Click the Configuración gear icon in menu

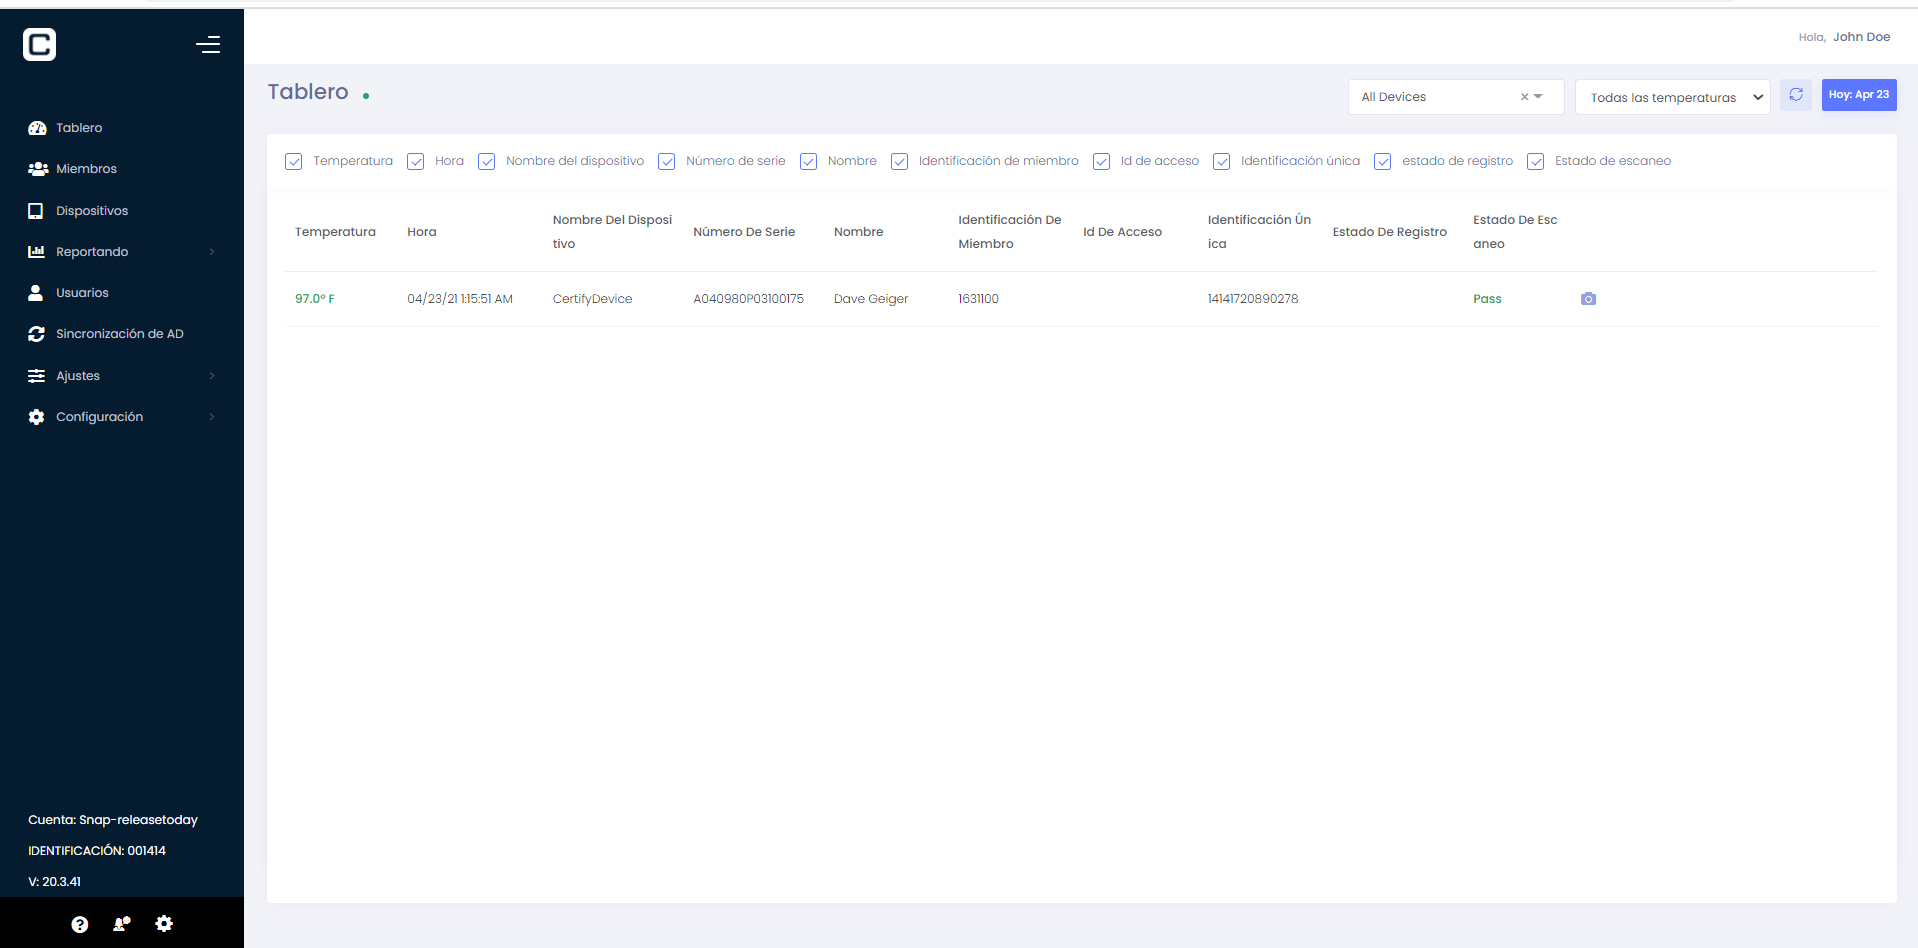pyautogui.click(x=36, y=417)
